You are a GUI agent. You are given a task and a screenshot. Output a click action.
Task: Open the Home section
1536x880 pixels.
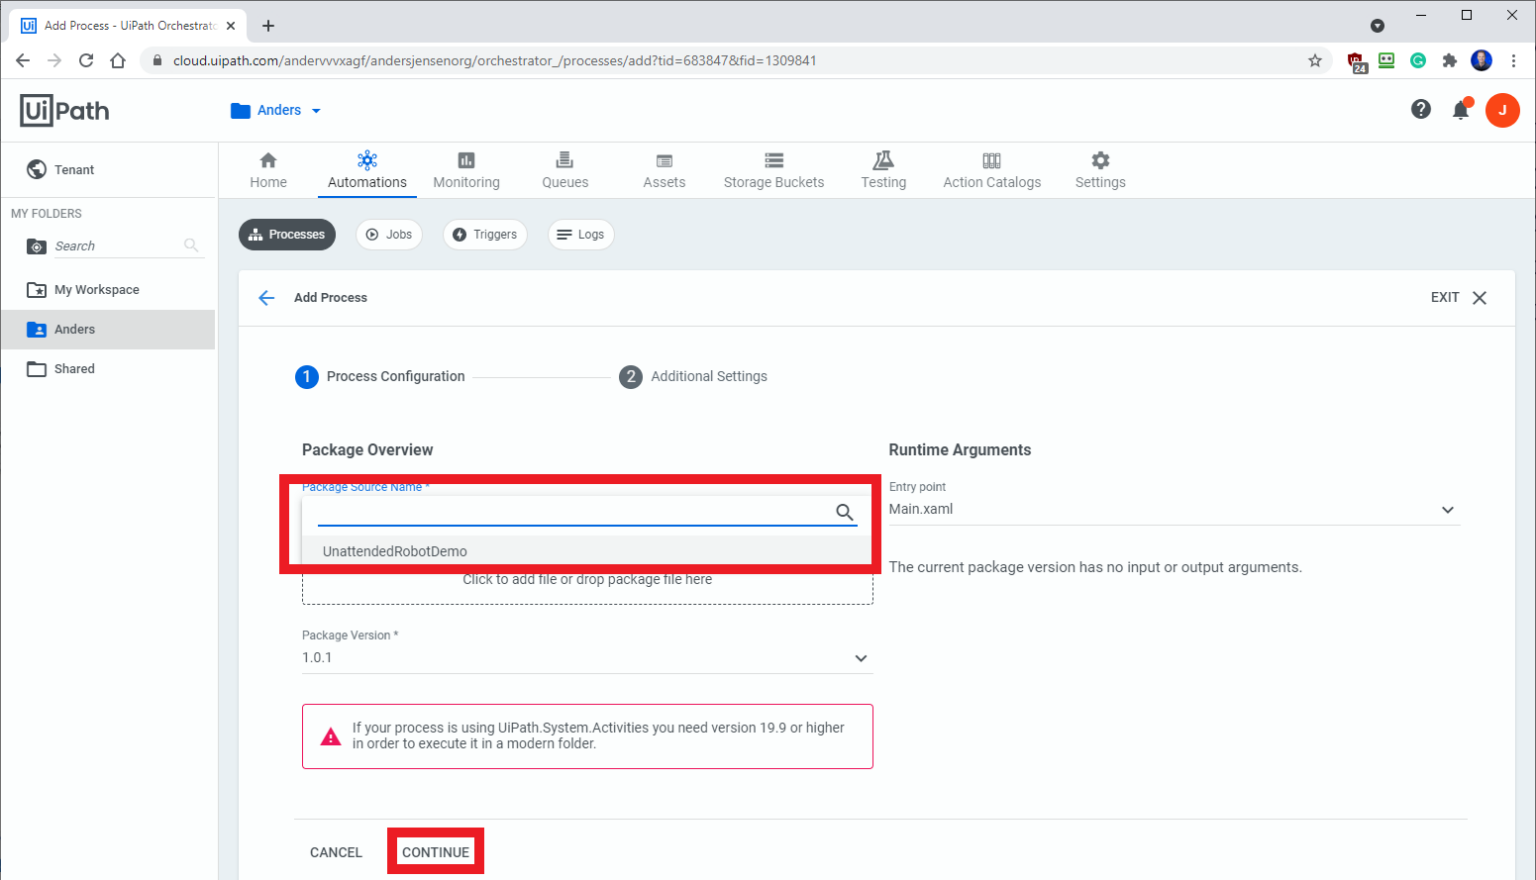tap(268, 170)
